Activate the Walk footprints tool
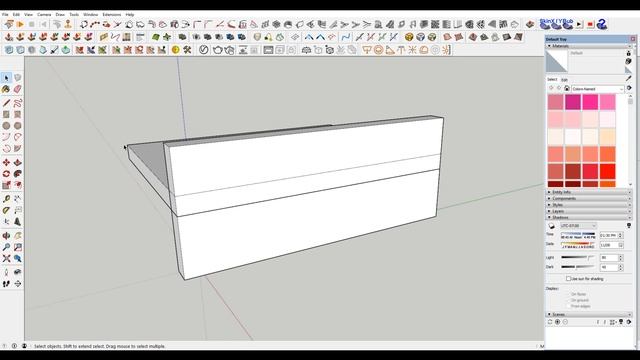 (6, 284)
